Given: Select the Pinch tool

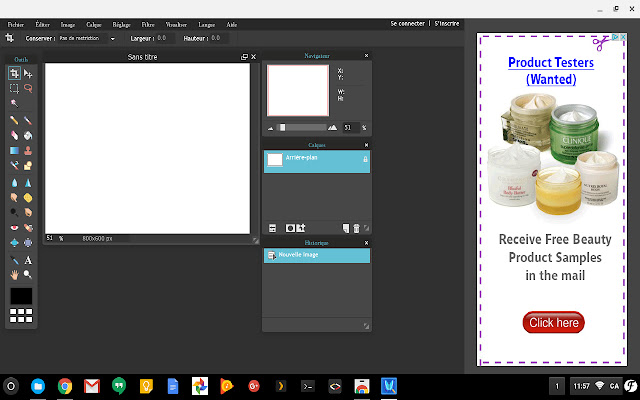Looking at the screenshot, I should point(28,242).
